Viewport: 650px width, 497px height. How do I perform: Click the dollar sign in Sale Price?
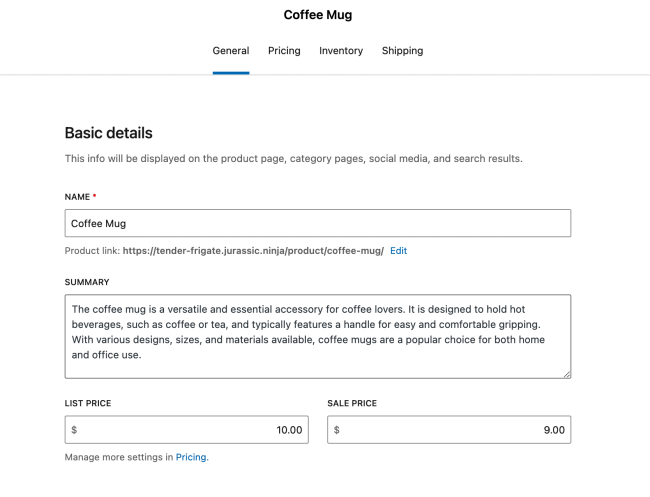[337, 430]
